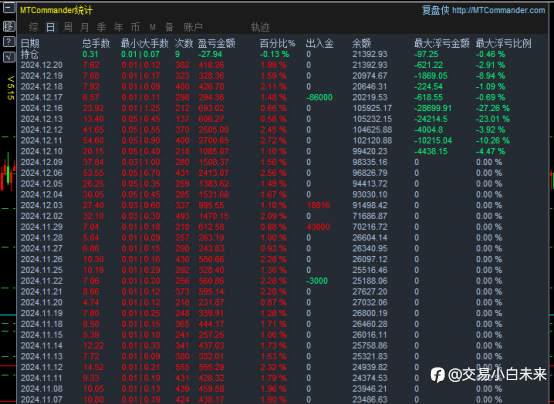The image size is (554, 404).
Task: Click the 27627.20 balance value
Action: [370, 292]
